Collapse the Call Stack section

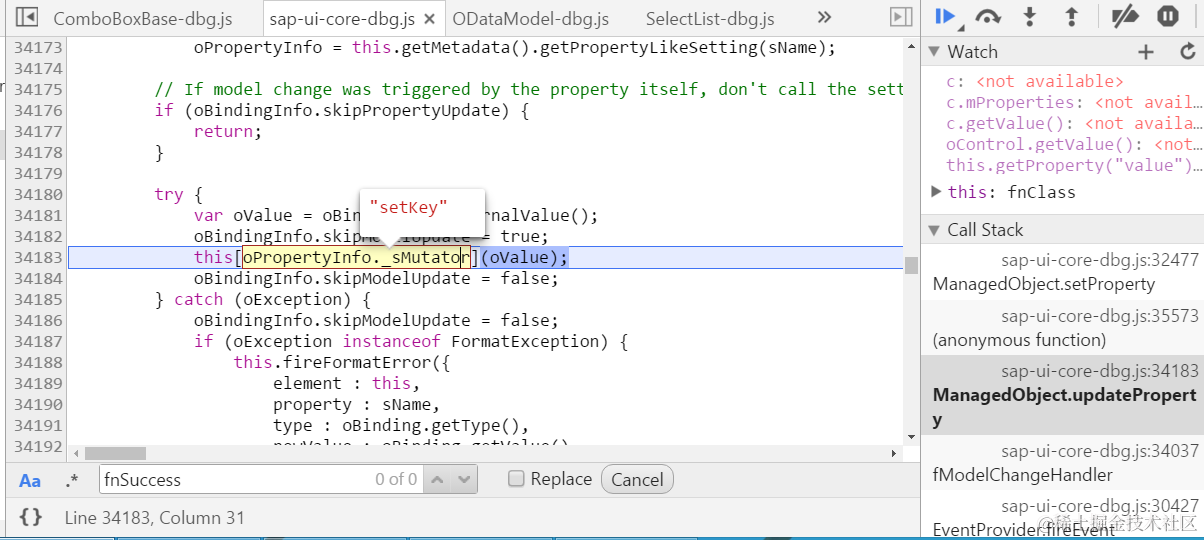[x=934, y=230]
